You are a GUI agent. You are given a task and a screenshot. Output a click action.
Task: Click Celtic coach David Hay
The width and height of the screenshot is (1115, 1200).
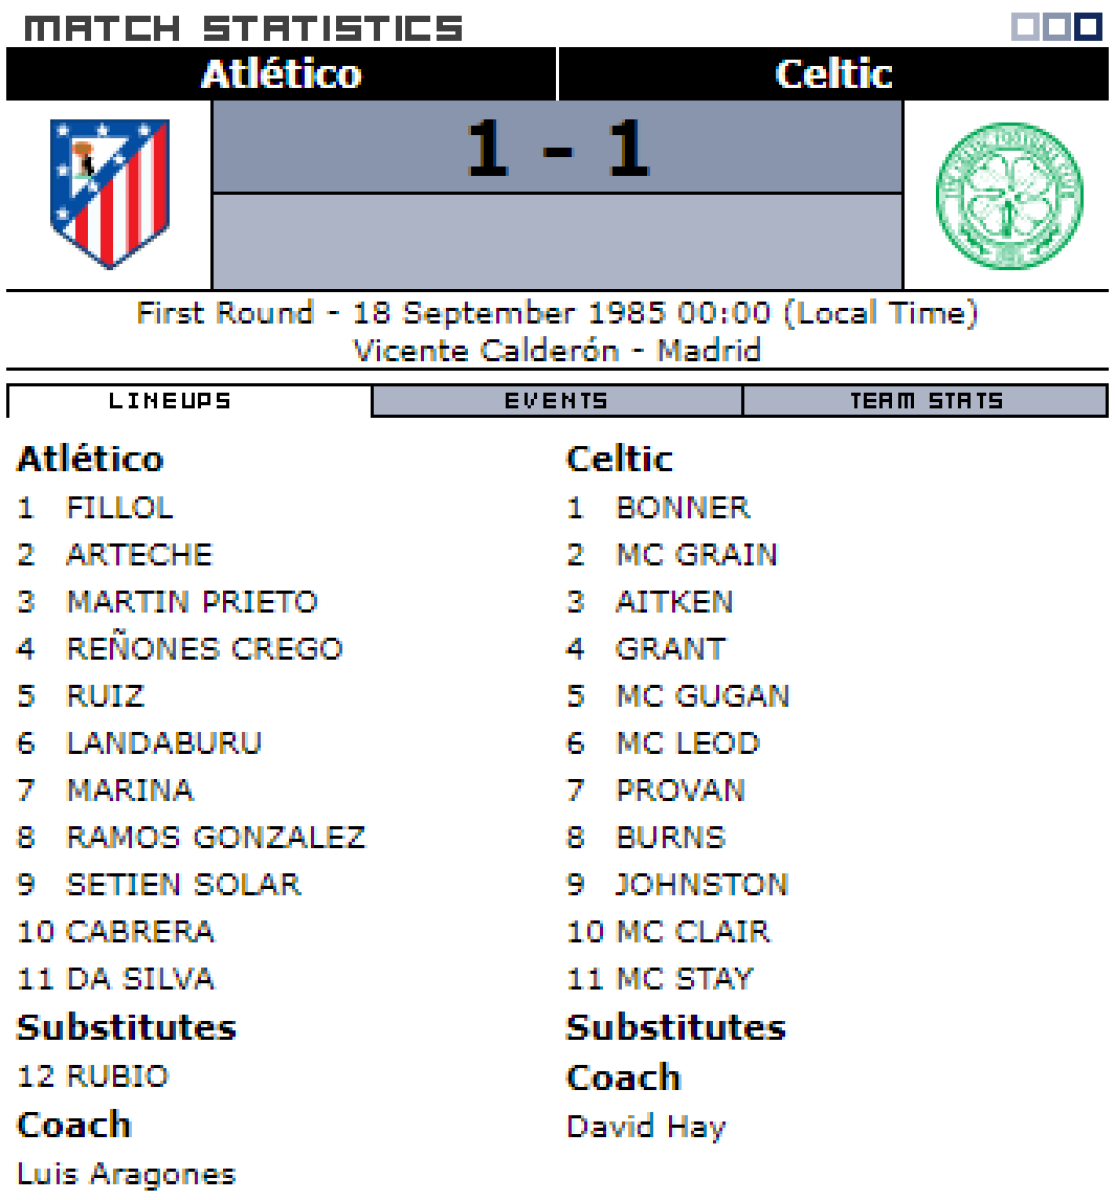(645, 1127)
